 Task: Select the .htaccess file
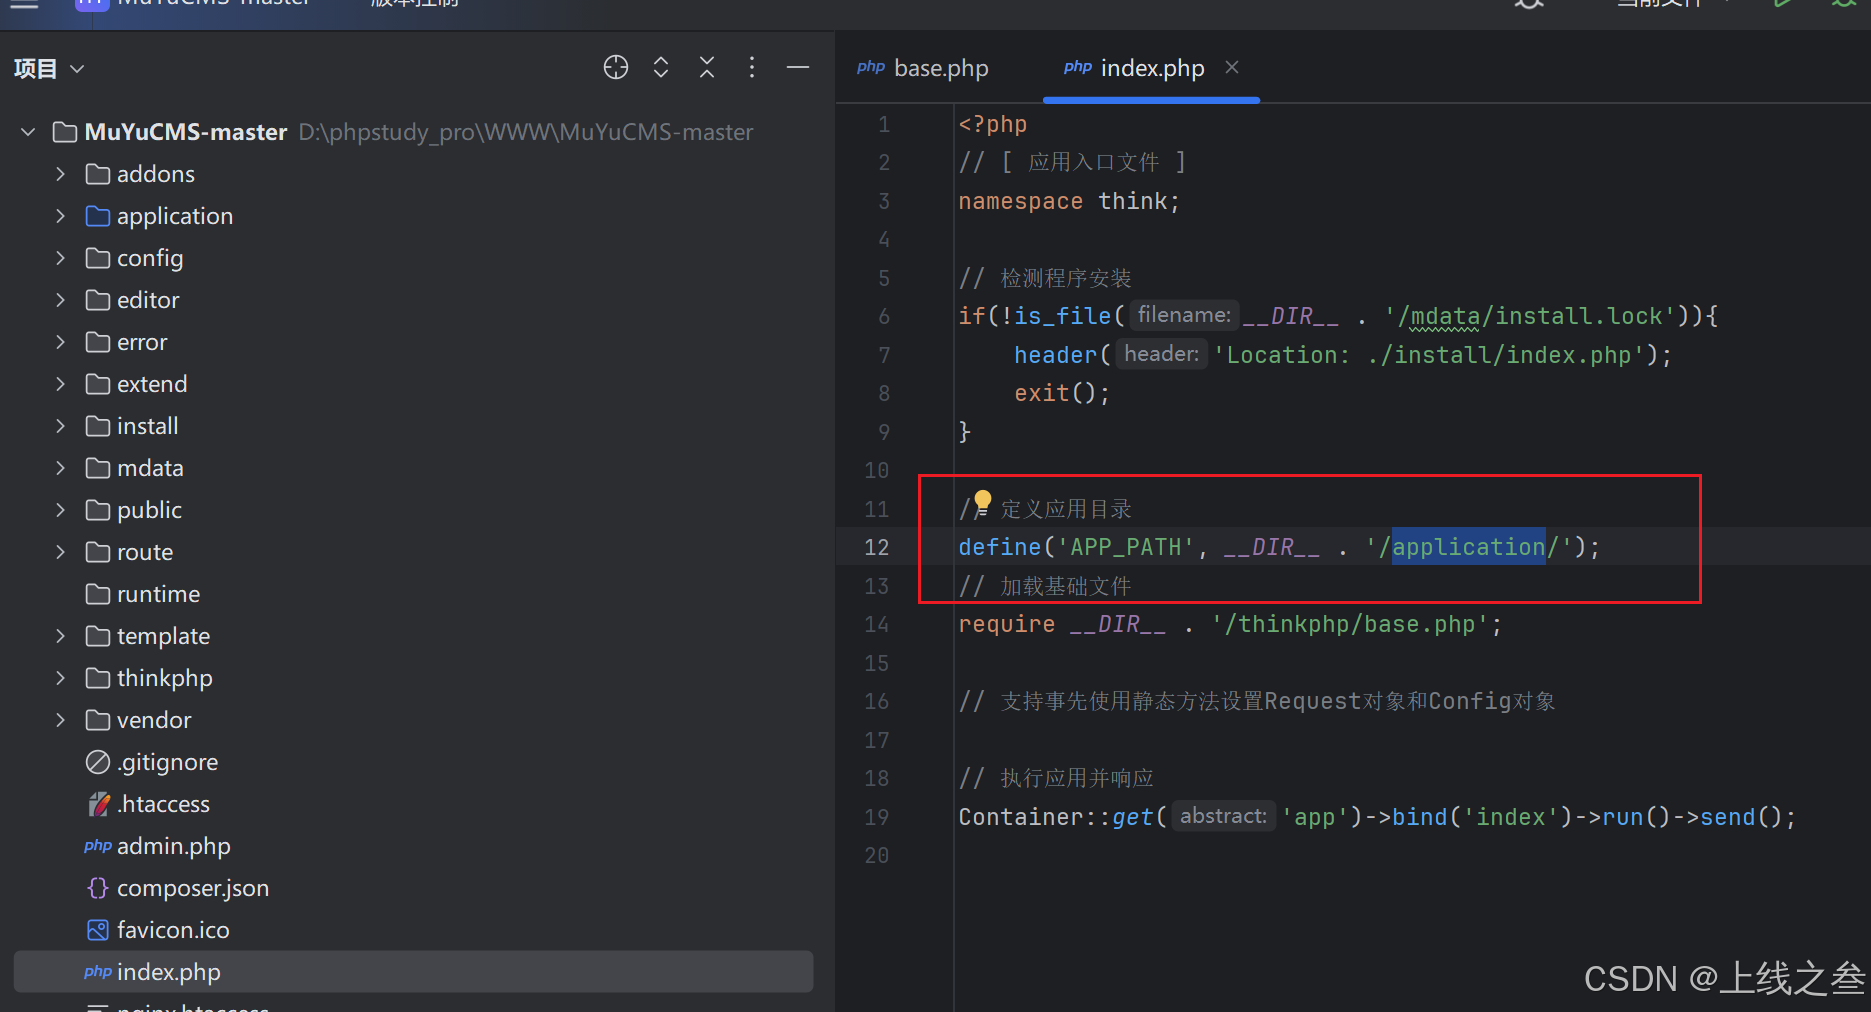pyautogui.click(x=163, y=804)
